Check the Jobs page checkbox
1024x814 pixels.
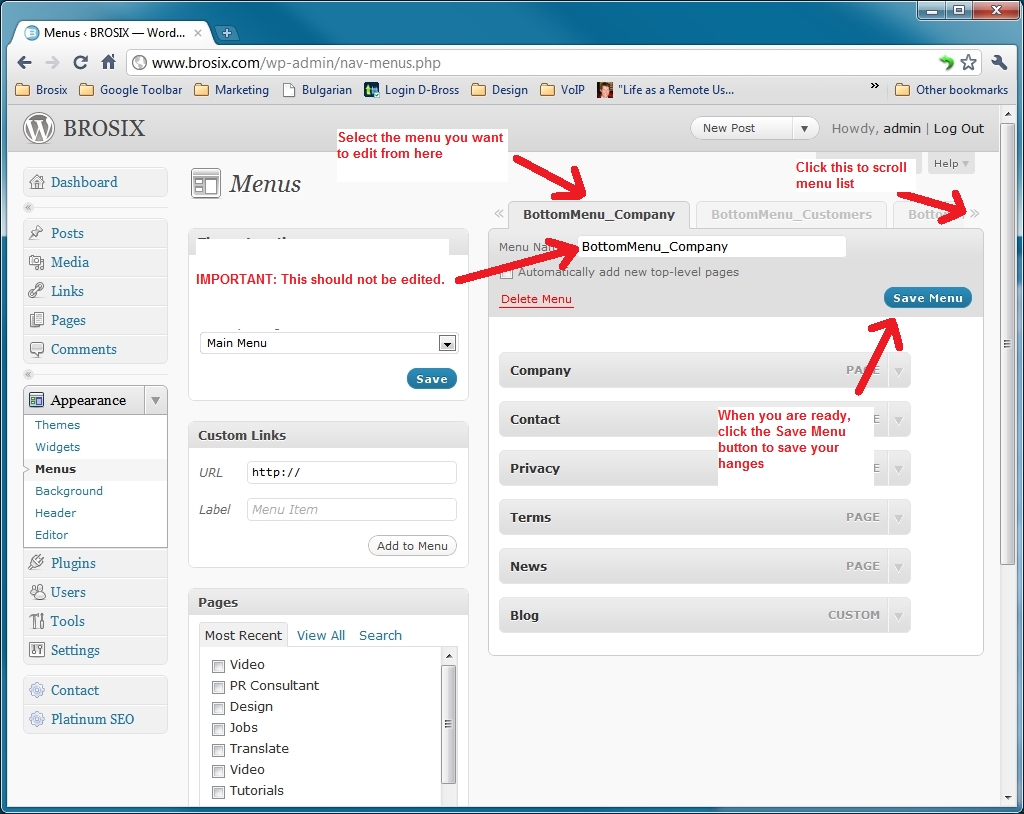218,728
